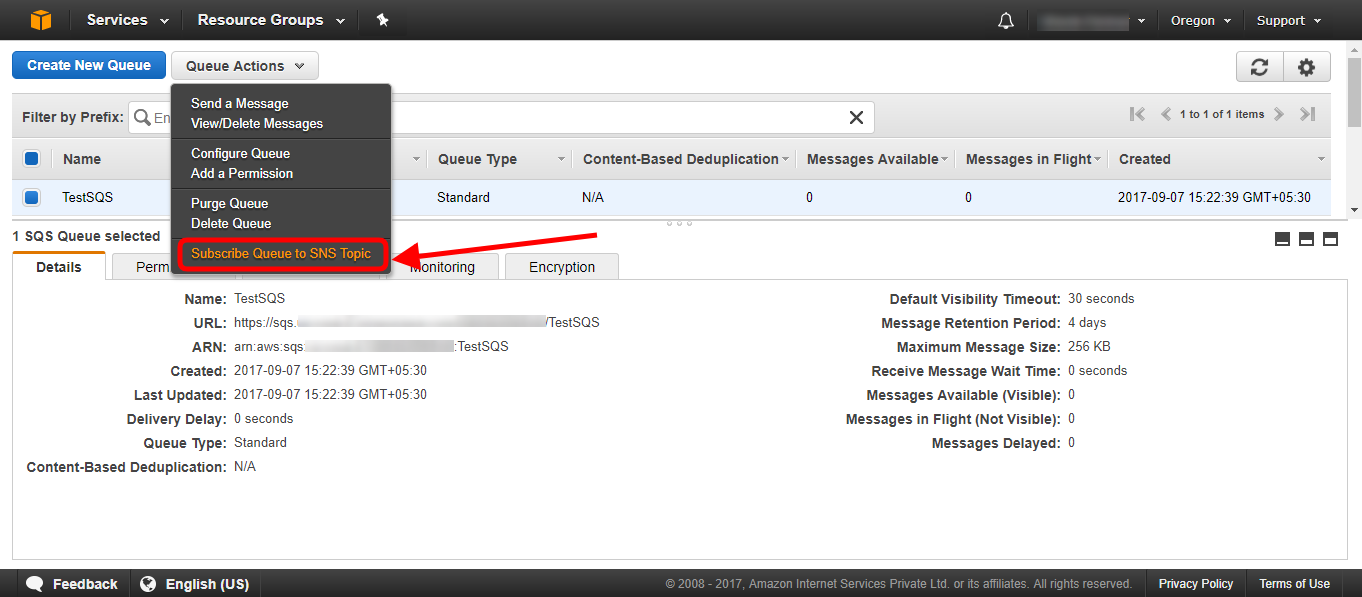Select Add a Permission
The image size is (1362, 597).
coord(242,173)
